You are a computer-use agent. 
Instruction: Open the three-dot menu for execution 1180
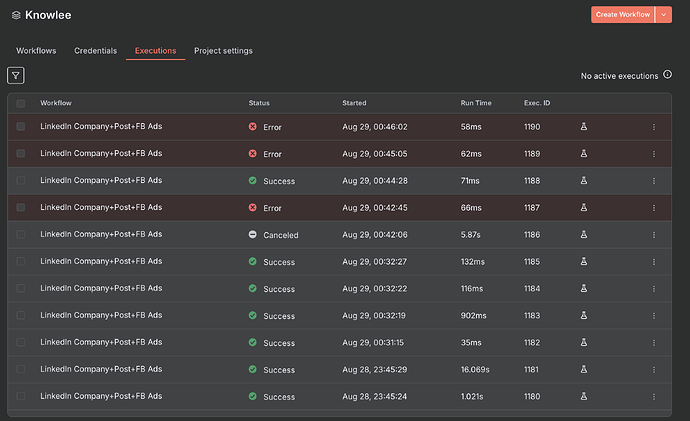(x=654, y=396)
